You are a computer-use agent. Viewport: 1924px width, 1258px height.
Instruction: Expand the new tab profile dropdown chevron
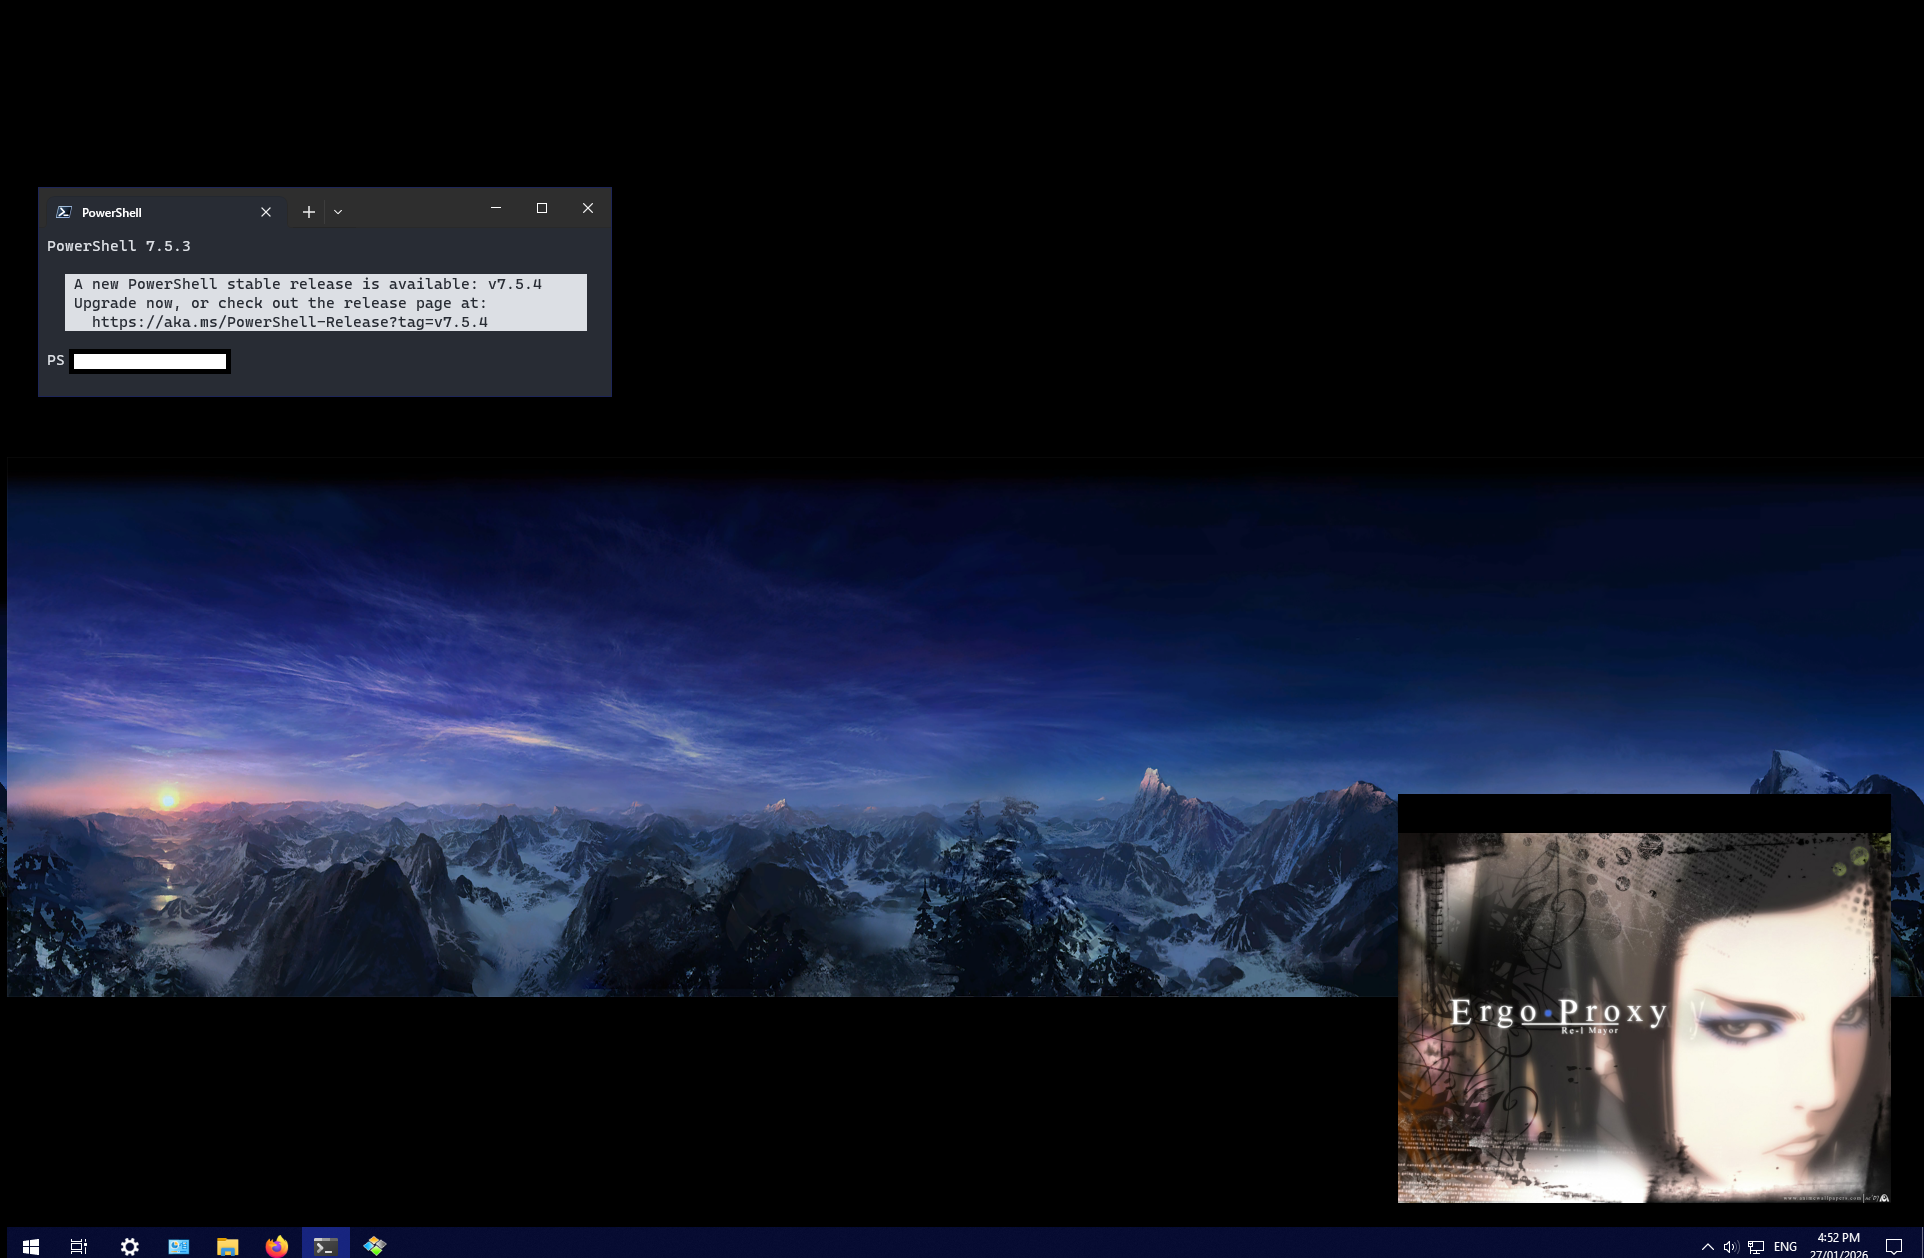338,212
